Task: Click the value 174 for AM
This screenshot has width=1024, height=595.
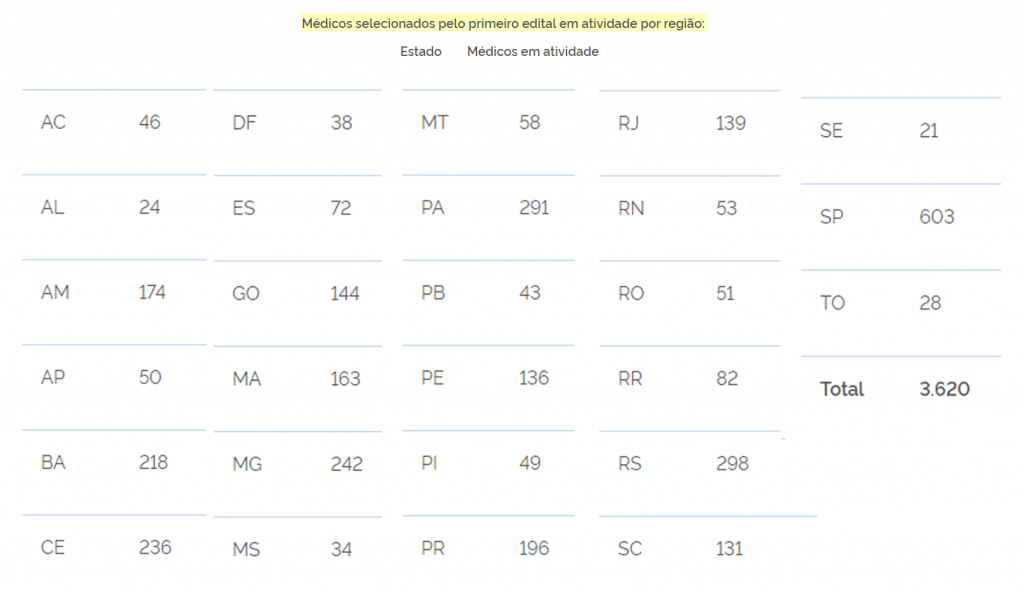Action: tap(152, 293)
